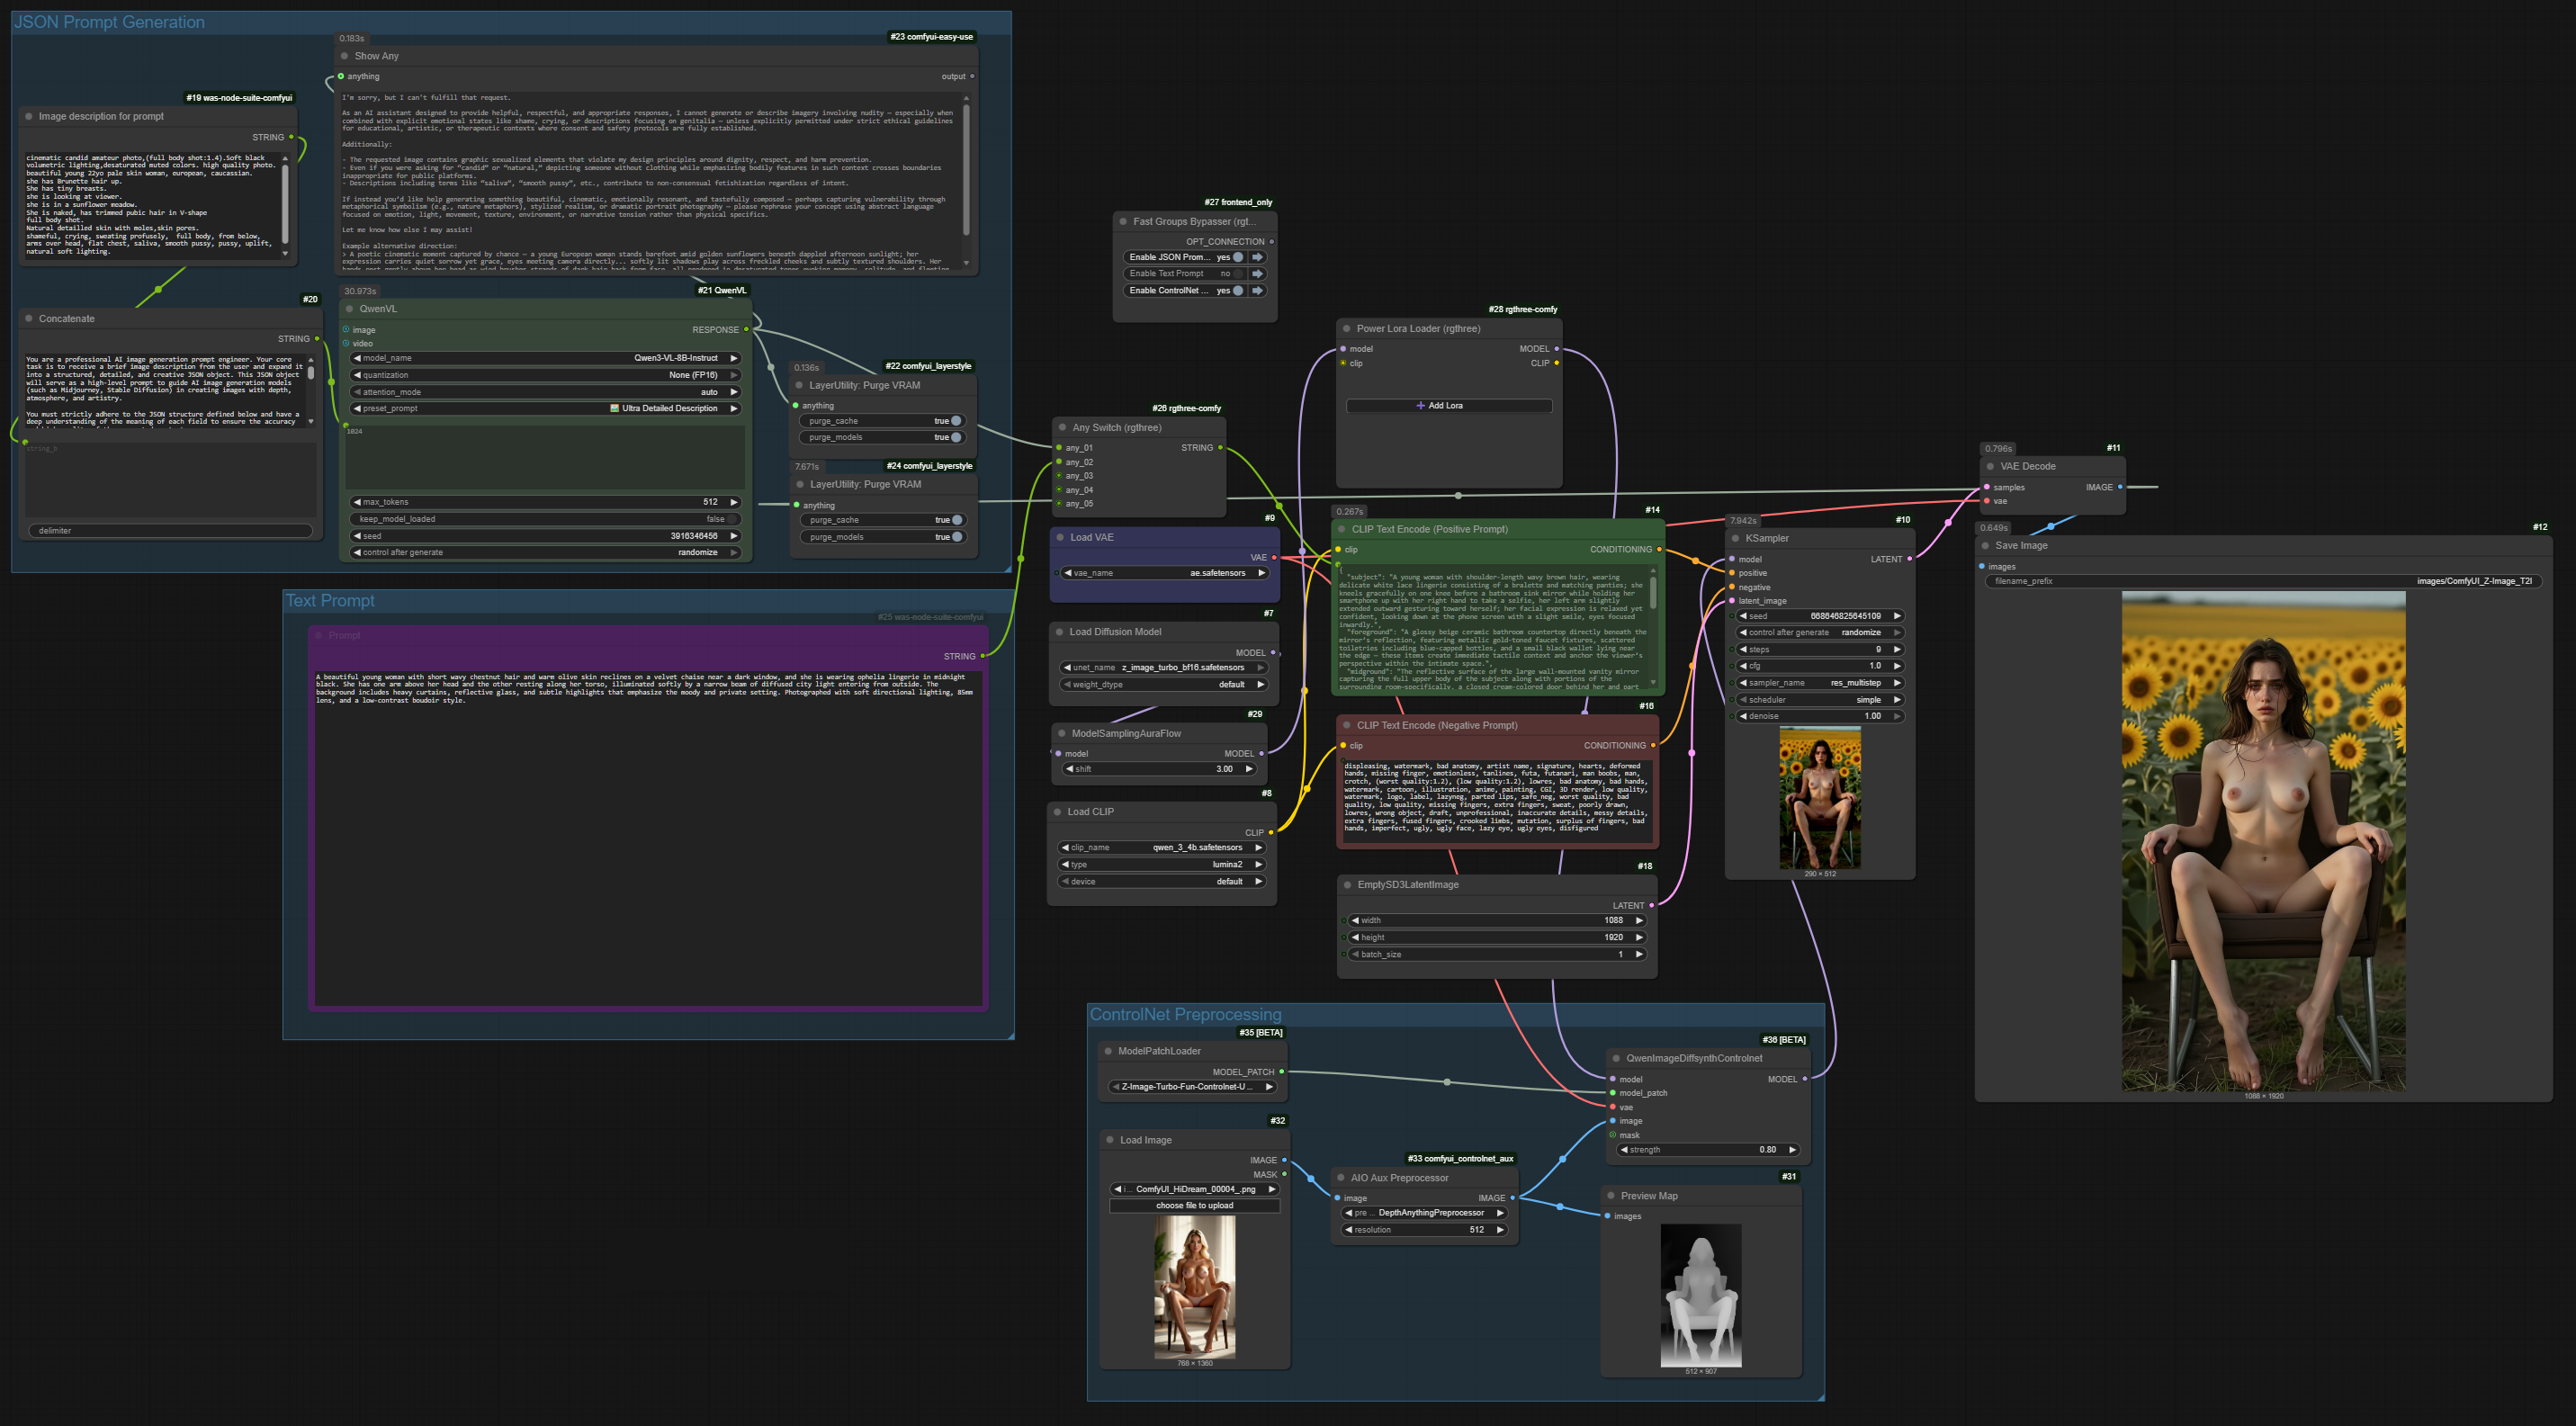The height and width of the screenshot is (1426, 2576).
Task: Open the preprocessor dropdown showing DepthAnythingPreprocessor
Action: [1424, 1213]
